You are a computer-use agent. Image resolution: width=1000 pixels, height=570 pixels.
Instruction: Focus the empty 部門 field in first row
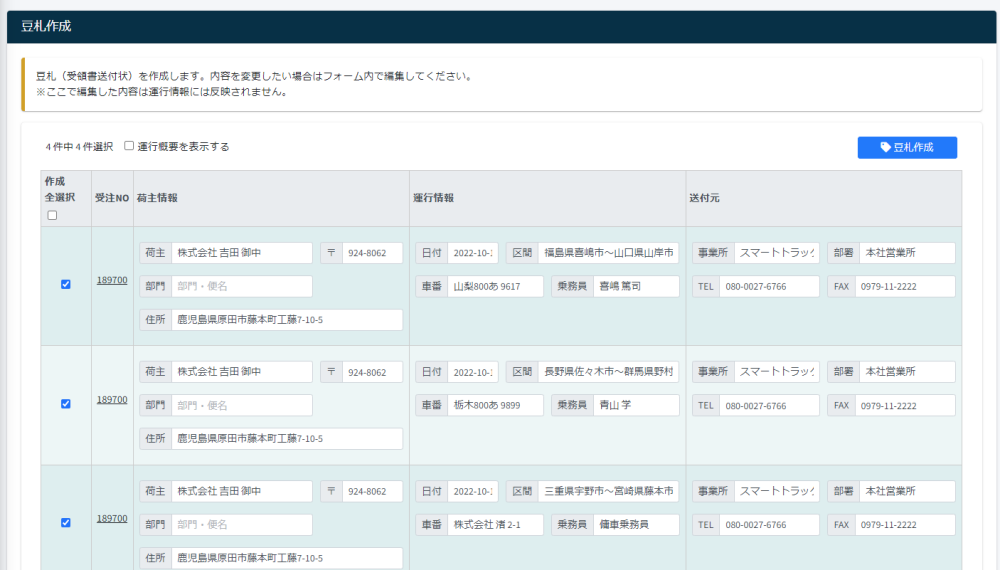point(241,287)
